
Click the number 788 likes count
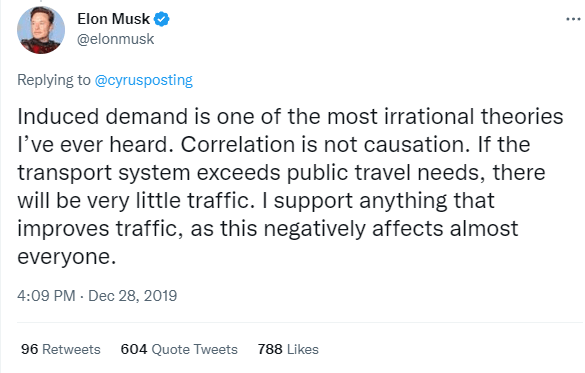pyautogui.click(x=270, y=350)
